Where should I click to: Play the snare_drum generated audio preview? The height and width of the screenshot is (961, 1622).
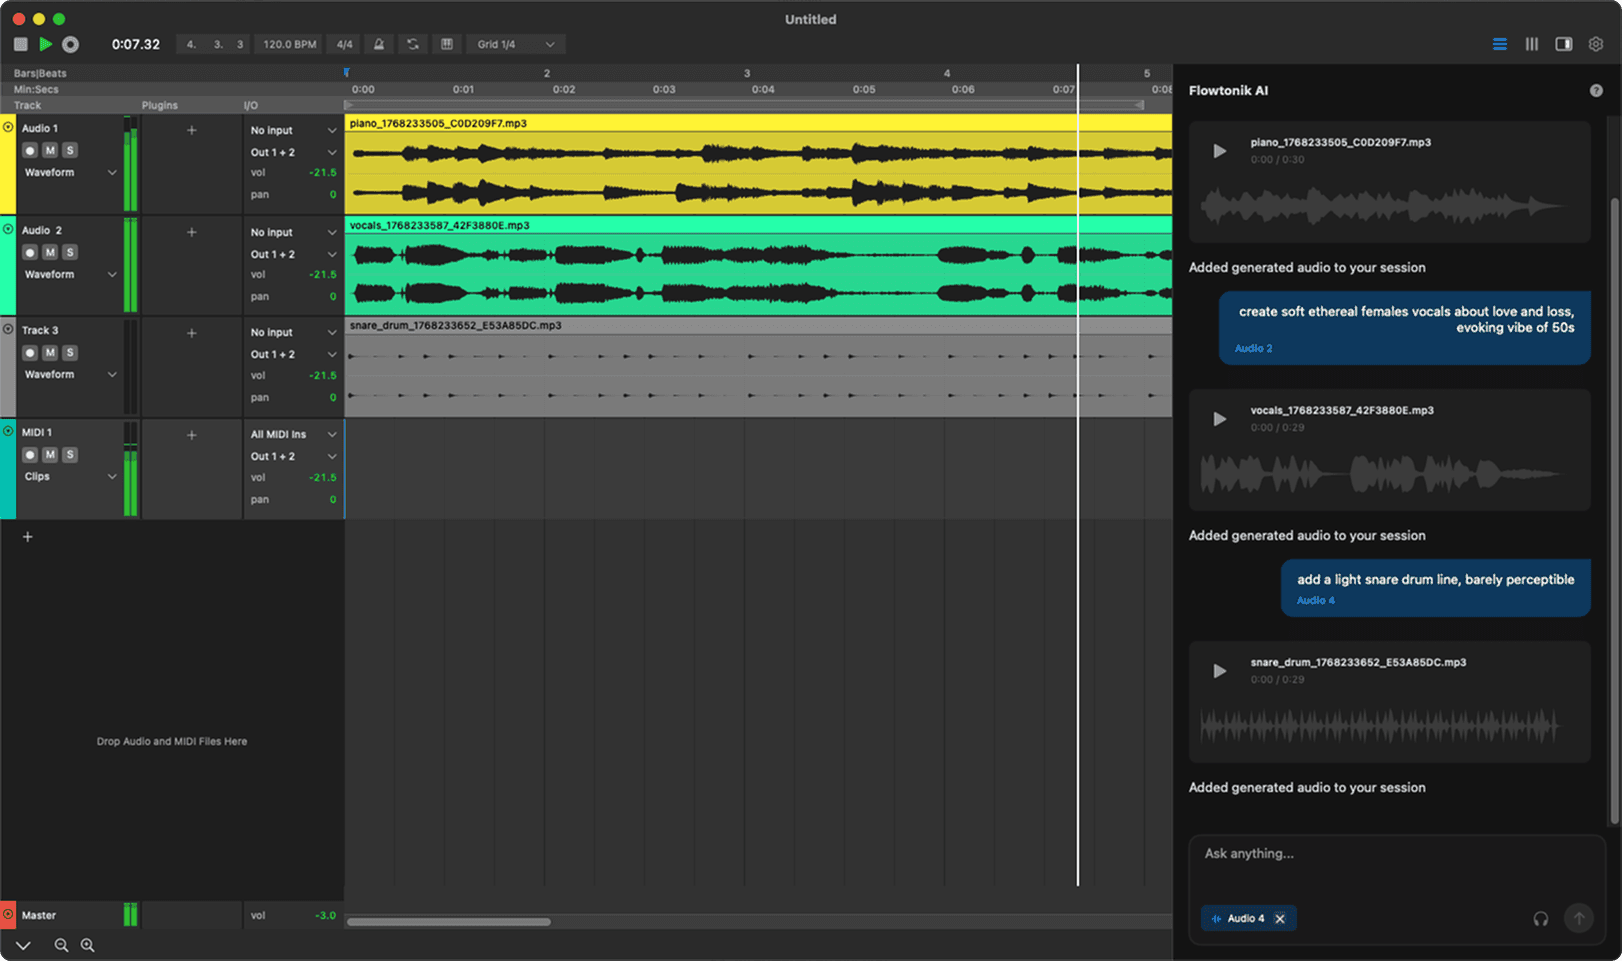[1219, 671]
